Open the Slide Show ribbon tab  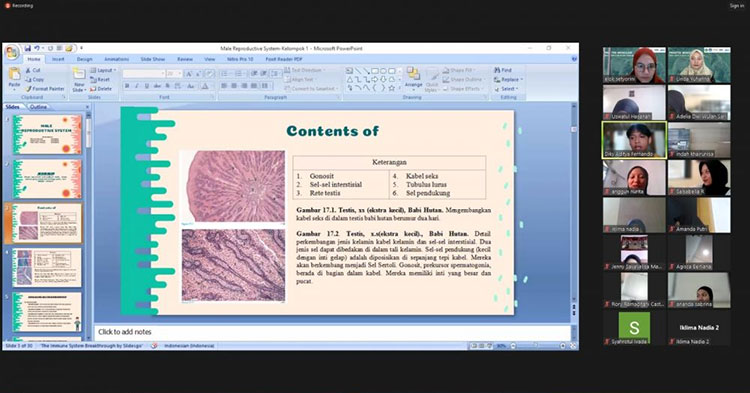click(x=153, y=59)
